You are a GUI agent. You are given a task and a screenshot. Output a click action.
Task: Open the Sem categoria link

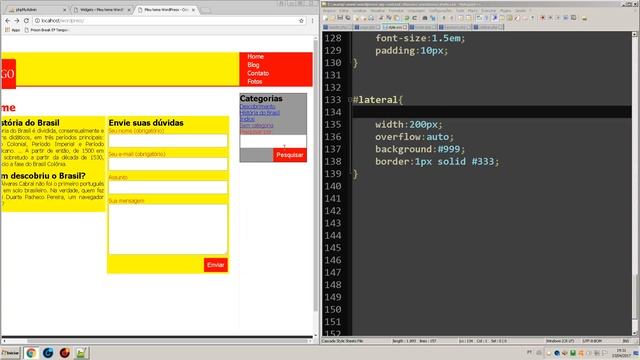coord(256,125)
